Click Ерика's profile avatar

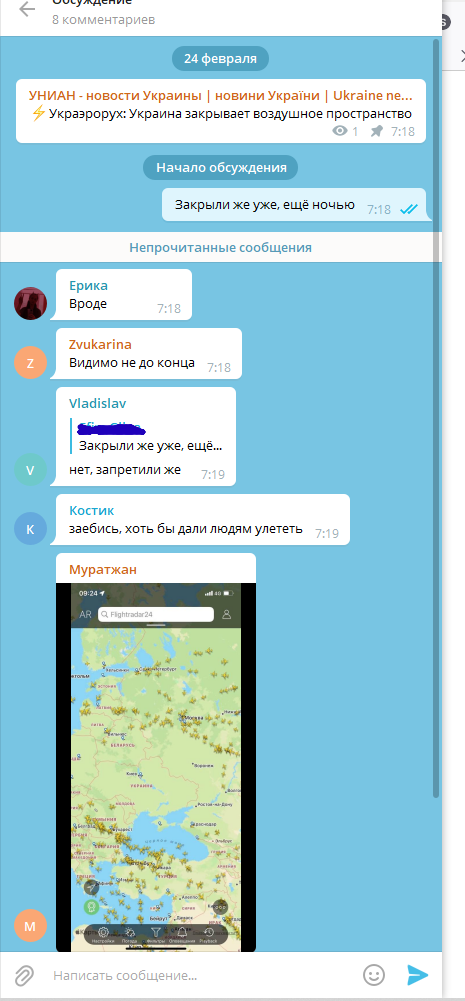pos(30,303)
